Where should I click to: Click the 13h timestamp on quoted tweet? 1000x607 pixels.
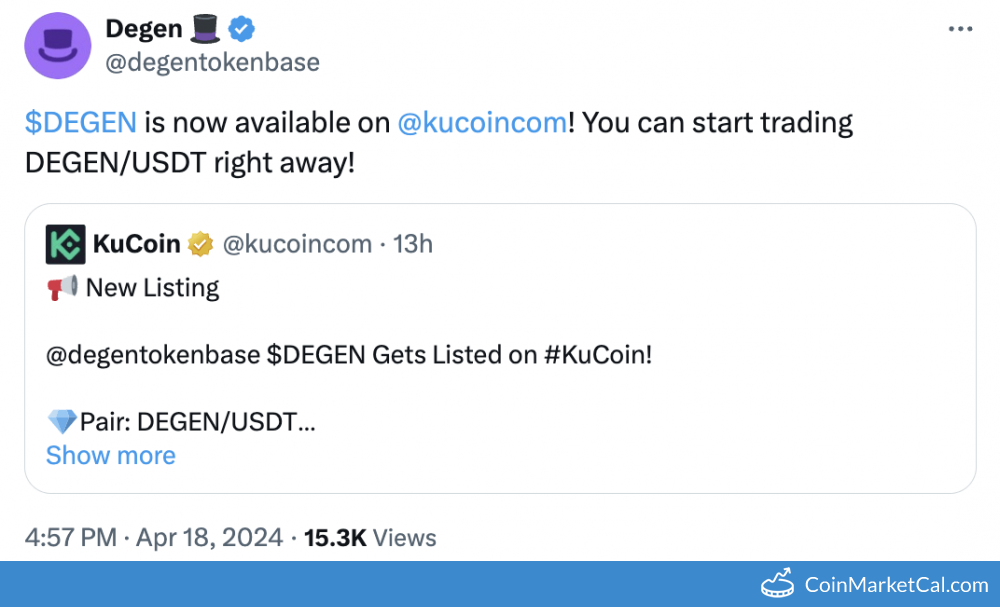pos(412,243)
